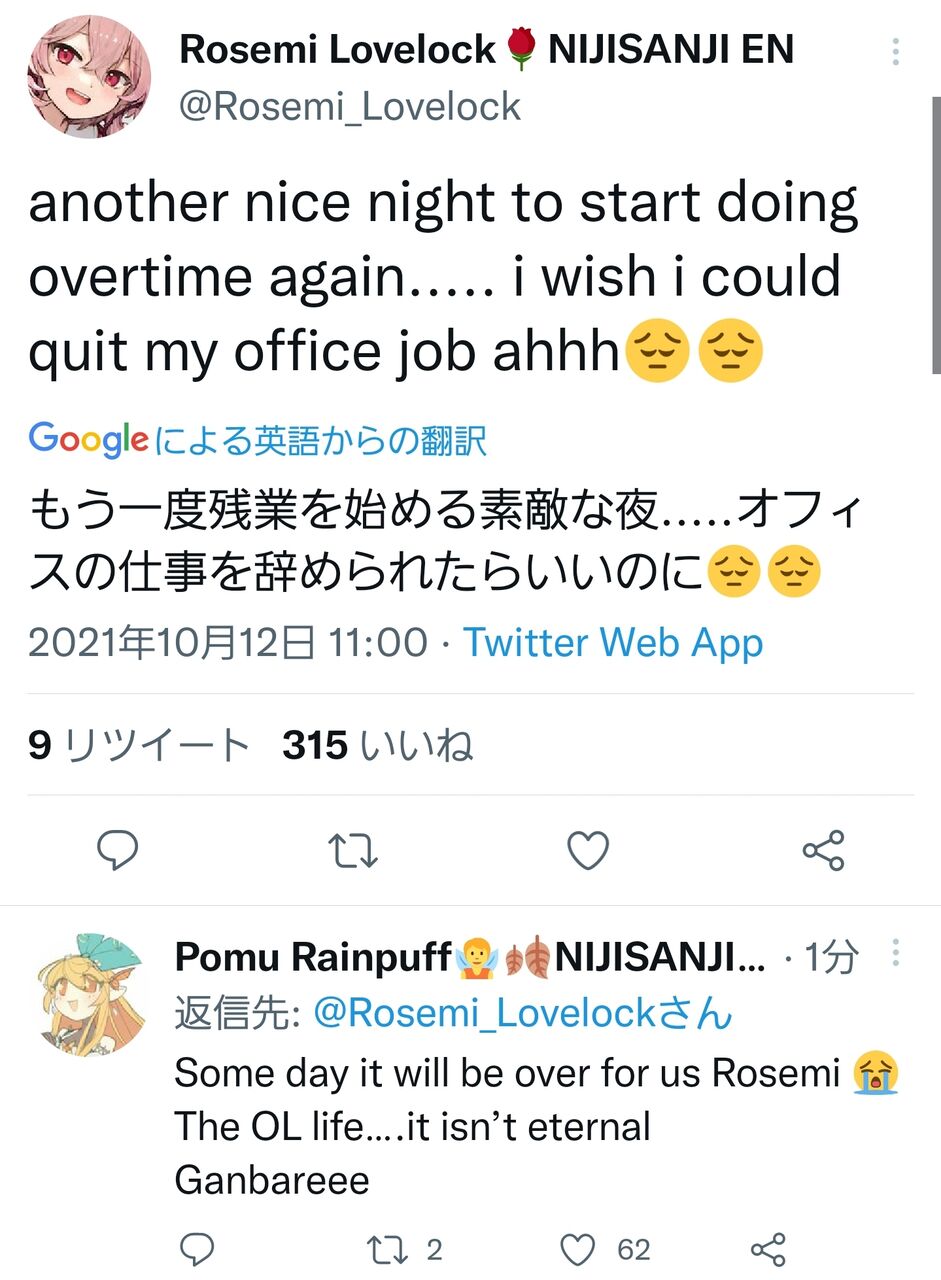This screenshot has width=941, height=1280.
Task: Open more options menu for Rosemi's tweet
Action: 896,52
